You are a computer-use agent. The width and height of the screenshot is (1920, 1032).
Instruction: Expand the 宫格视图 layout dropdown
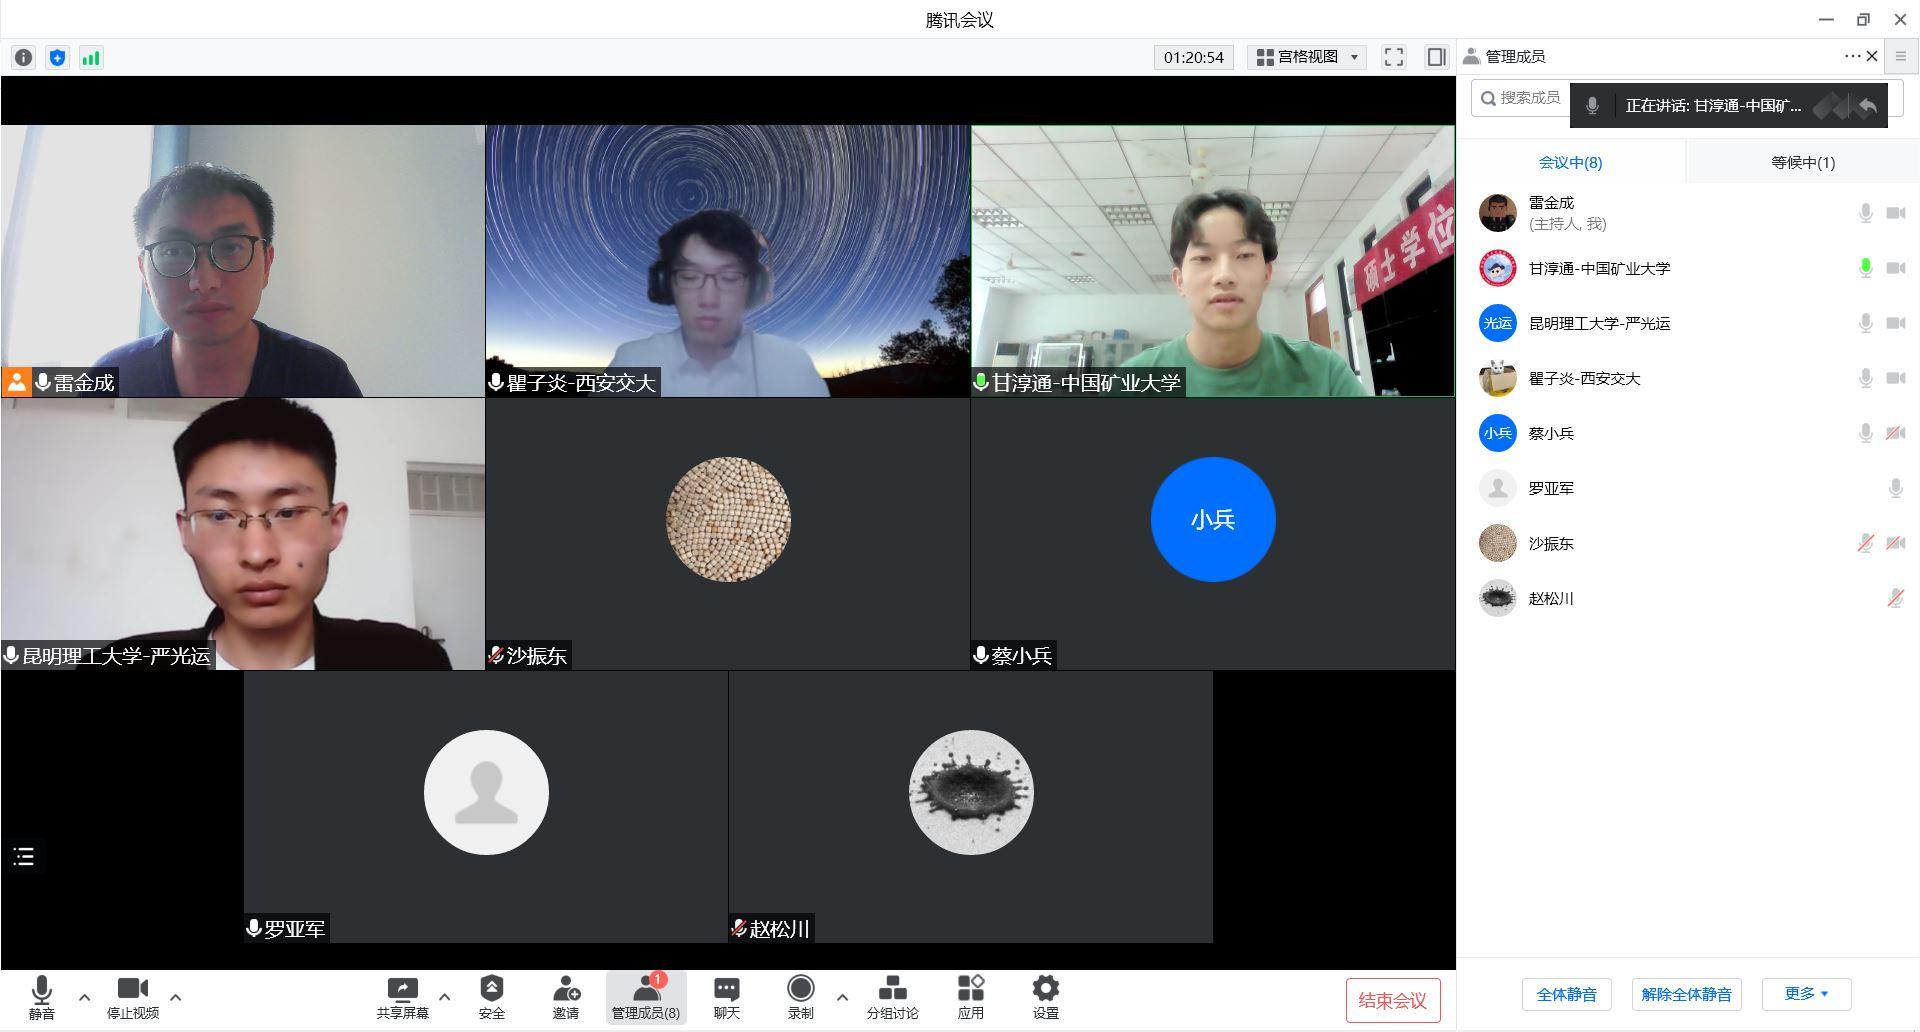click(x=1308, y=57)
